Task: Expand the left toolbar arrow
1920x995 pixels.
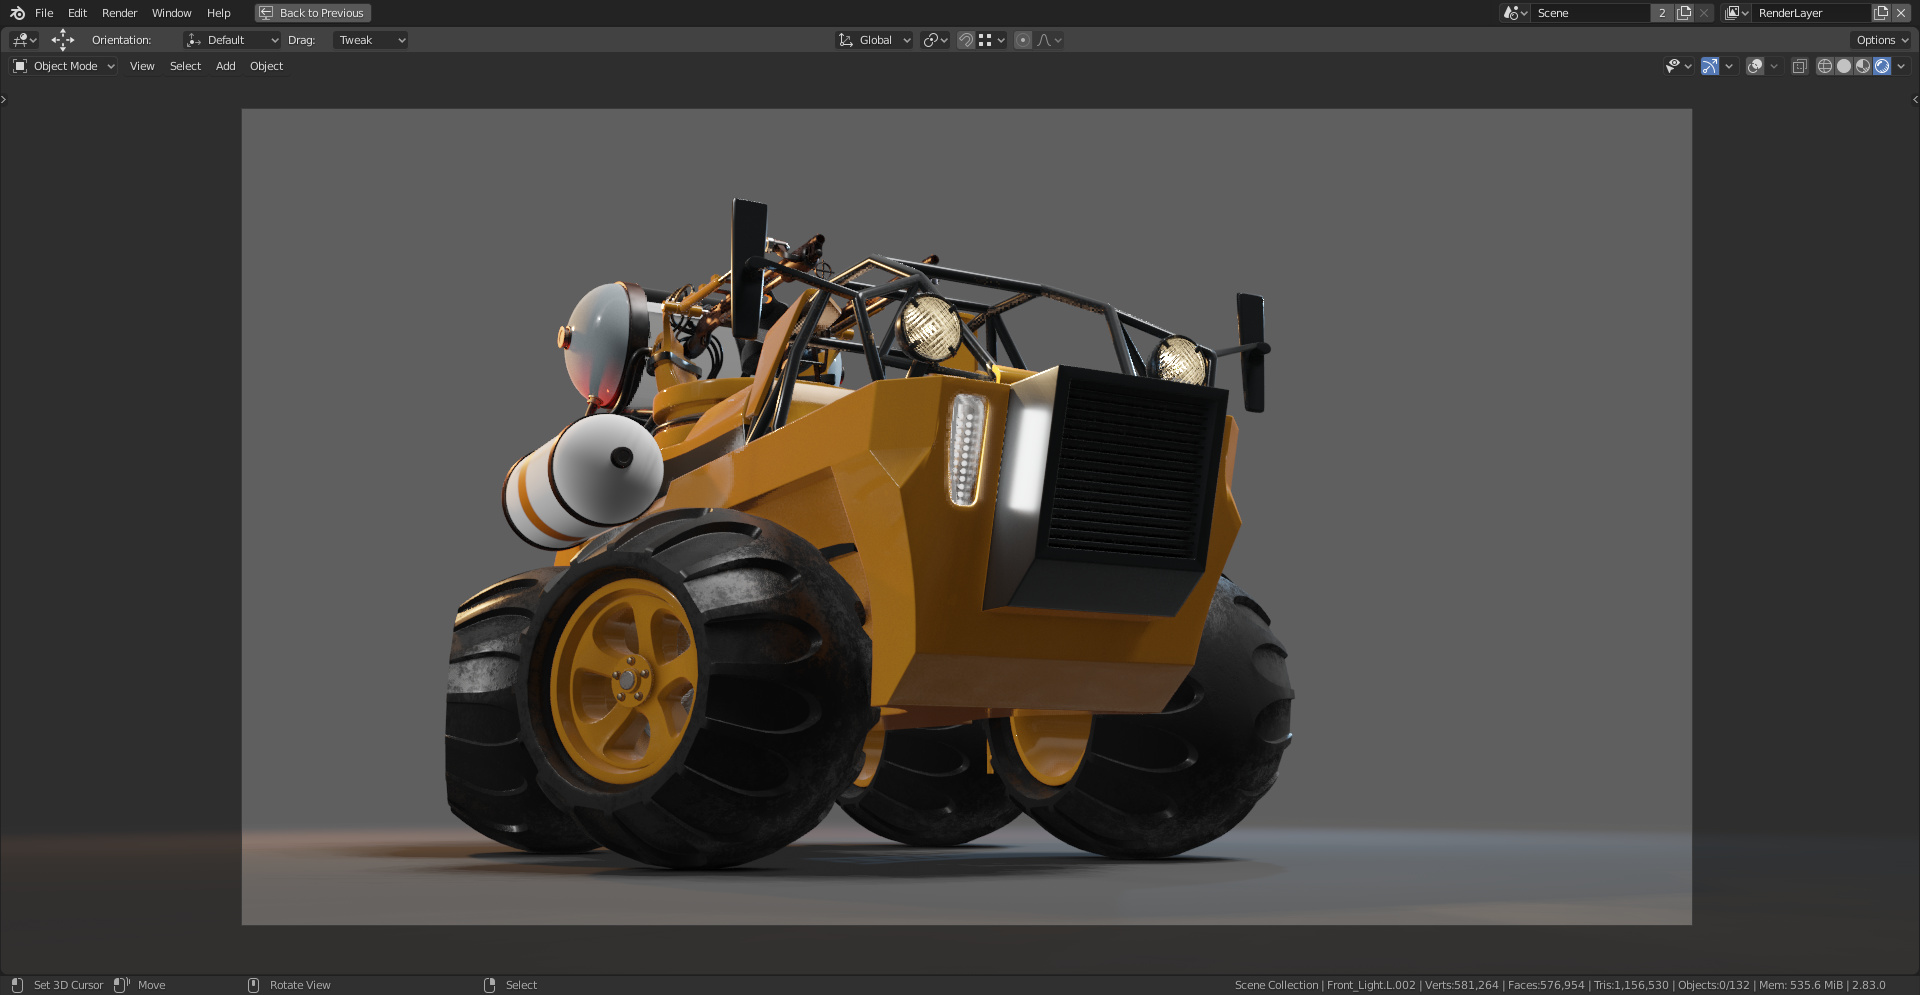Action: click(4, 99)
